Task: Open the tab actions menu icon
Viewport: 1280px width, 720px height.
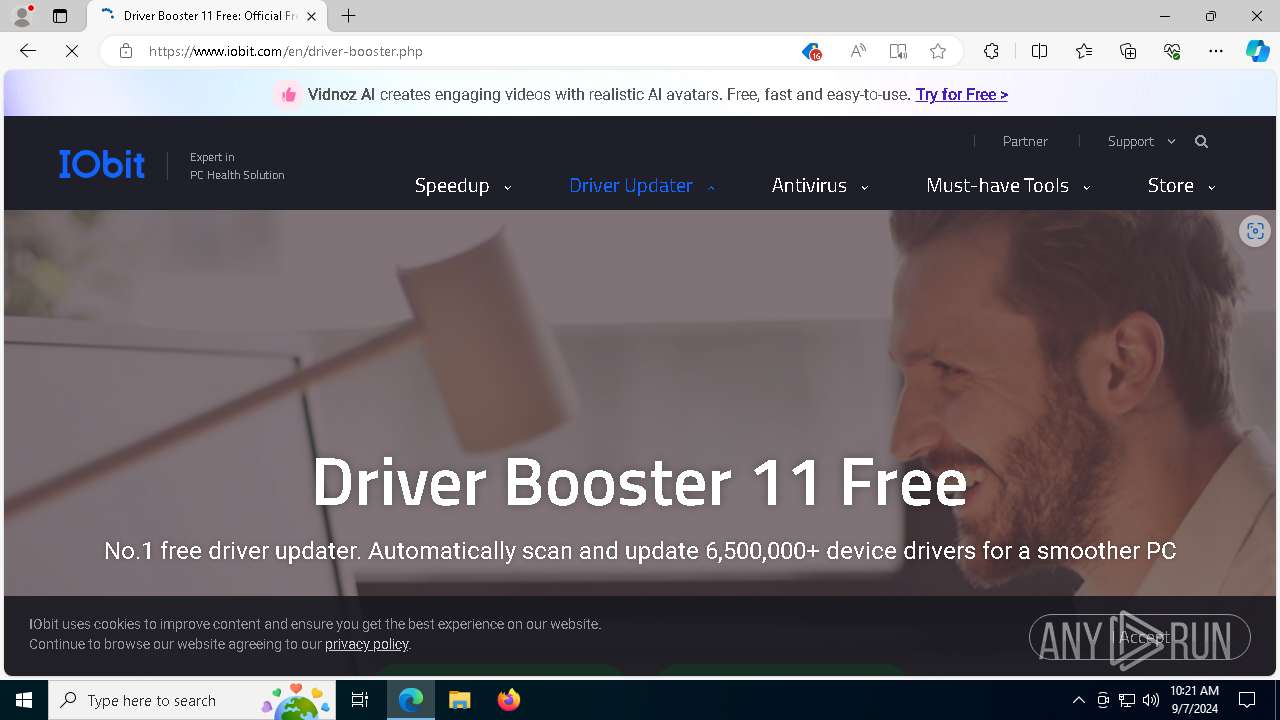Action: 60,16
